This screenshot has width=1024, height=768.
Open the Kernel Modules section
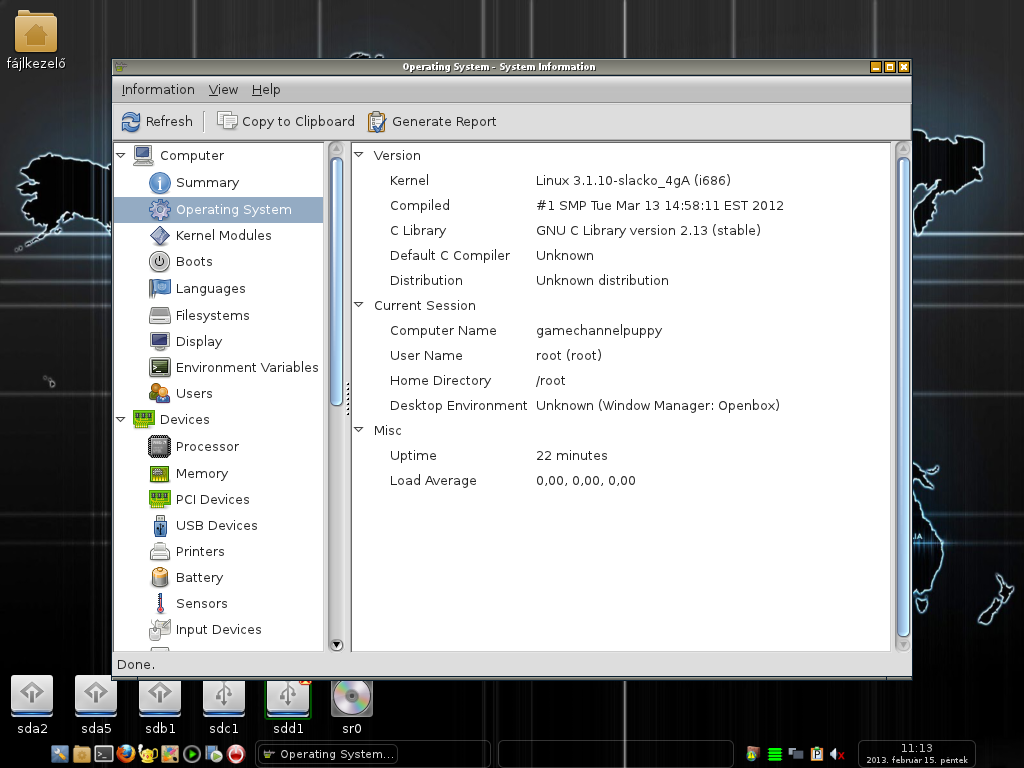click(x=223, y=236)
